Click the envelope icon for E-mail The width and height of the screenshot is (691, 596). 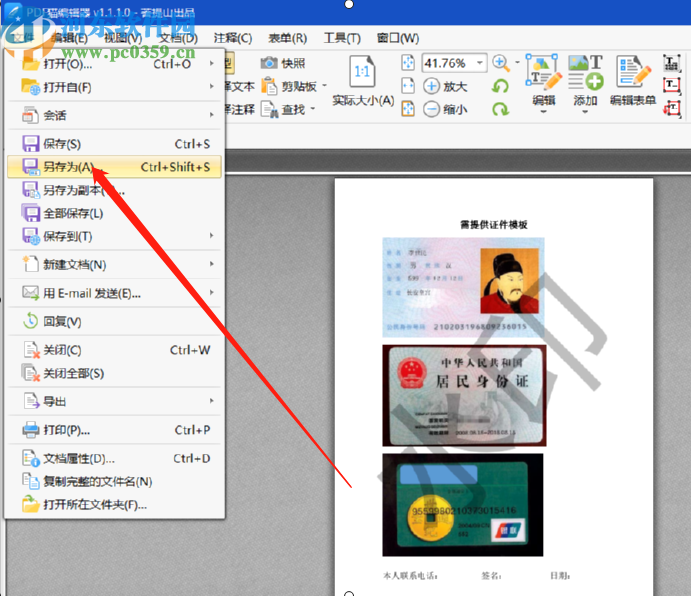click(31, 293)
